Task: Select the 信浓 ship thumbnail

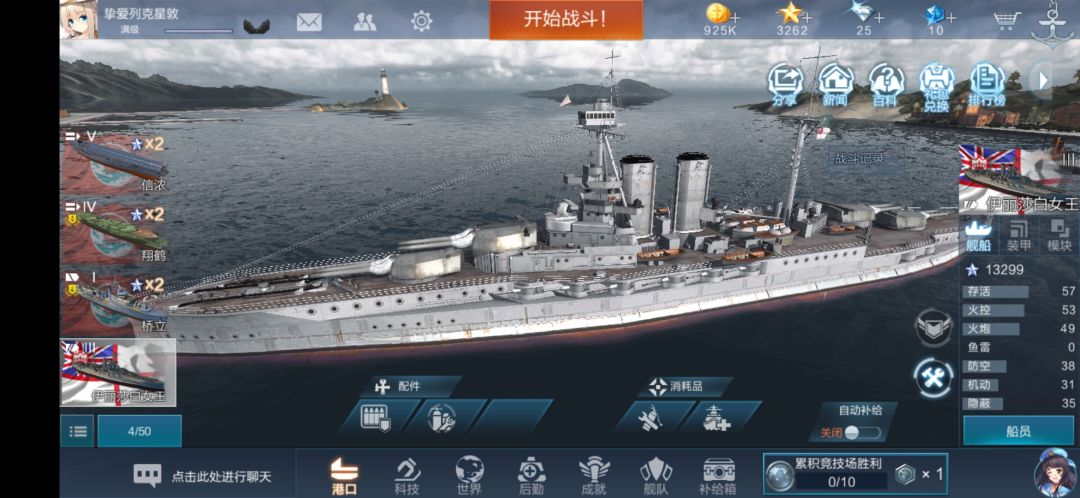Action: 115,163
